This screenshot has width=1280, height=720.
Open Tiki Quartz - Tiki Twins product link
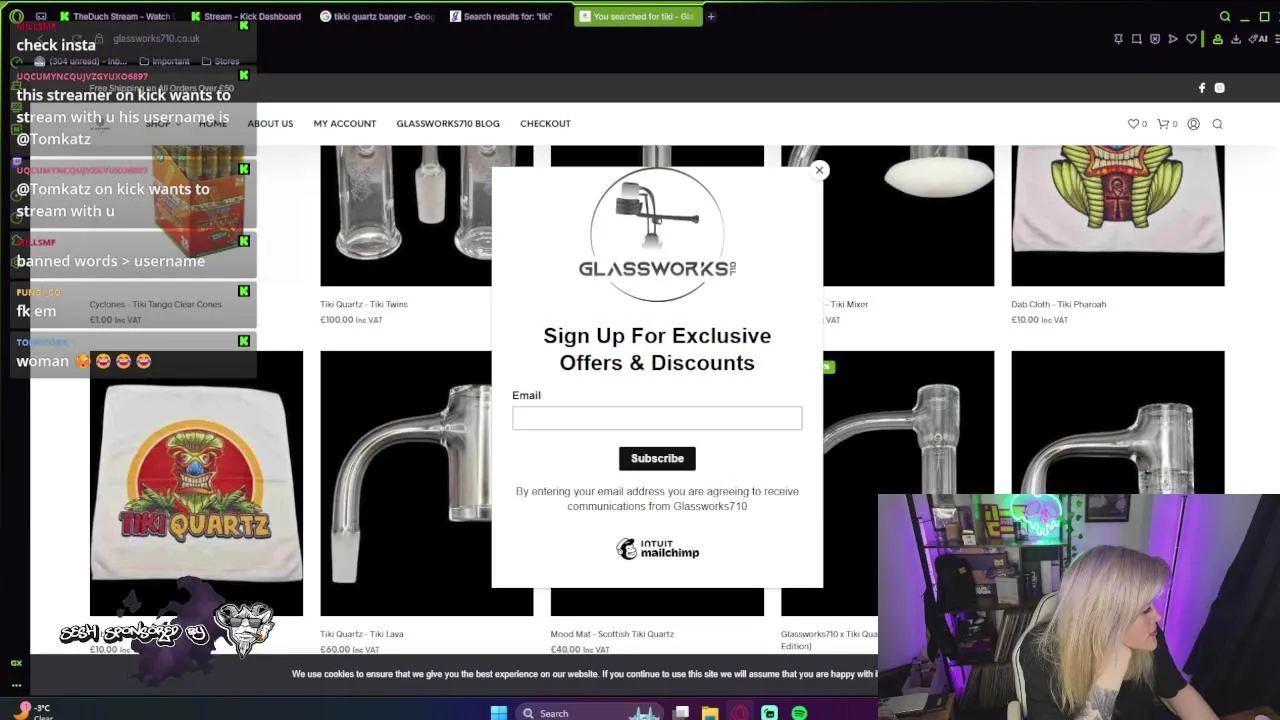pyautogui.click(x=364, y=304)
